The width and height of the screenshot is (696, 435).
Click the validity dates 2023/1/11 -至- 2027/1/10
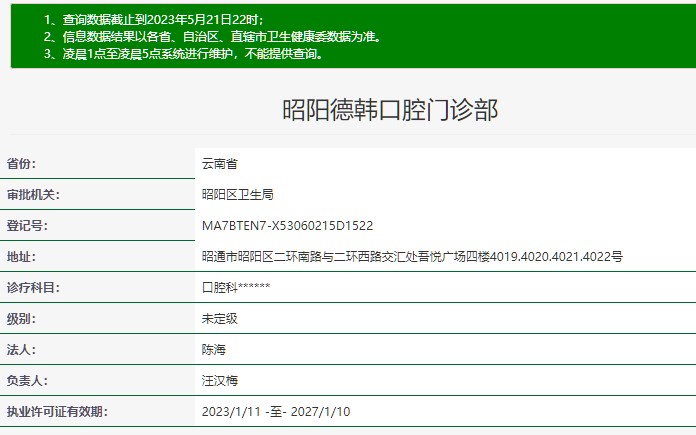click(276, 412)
